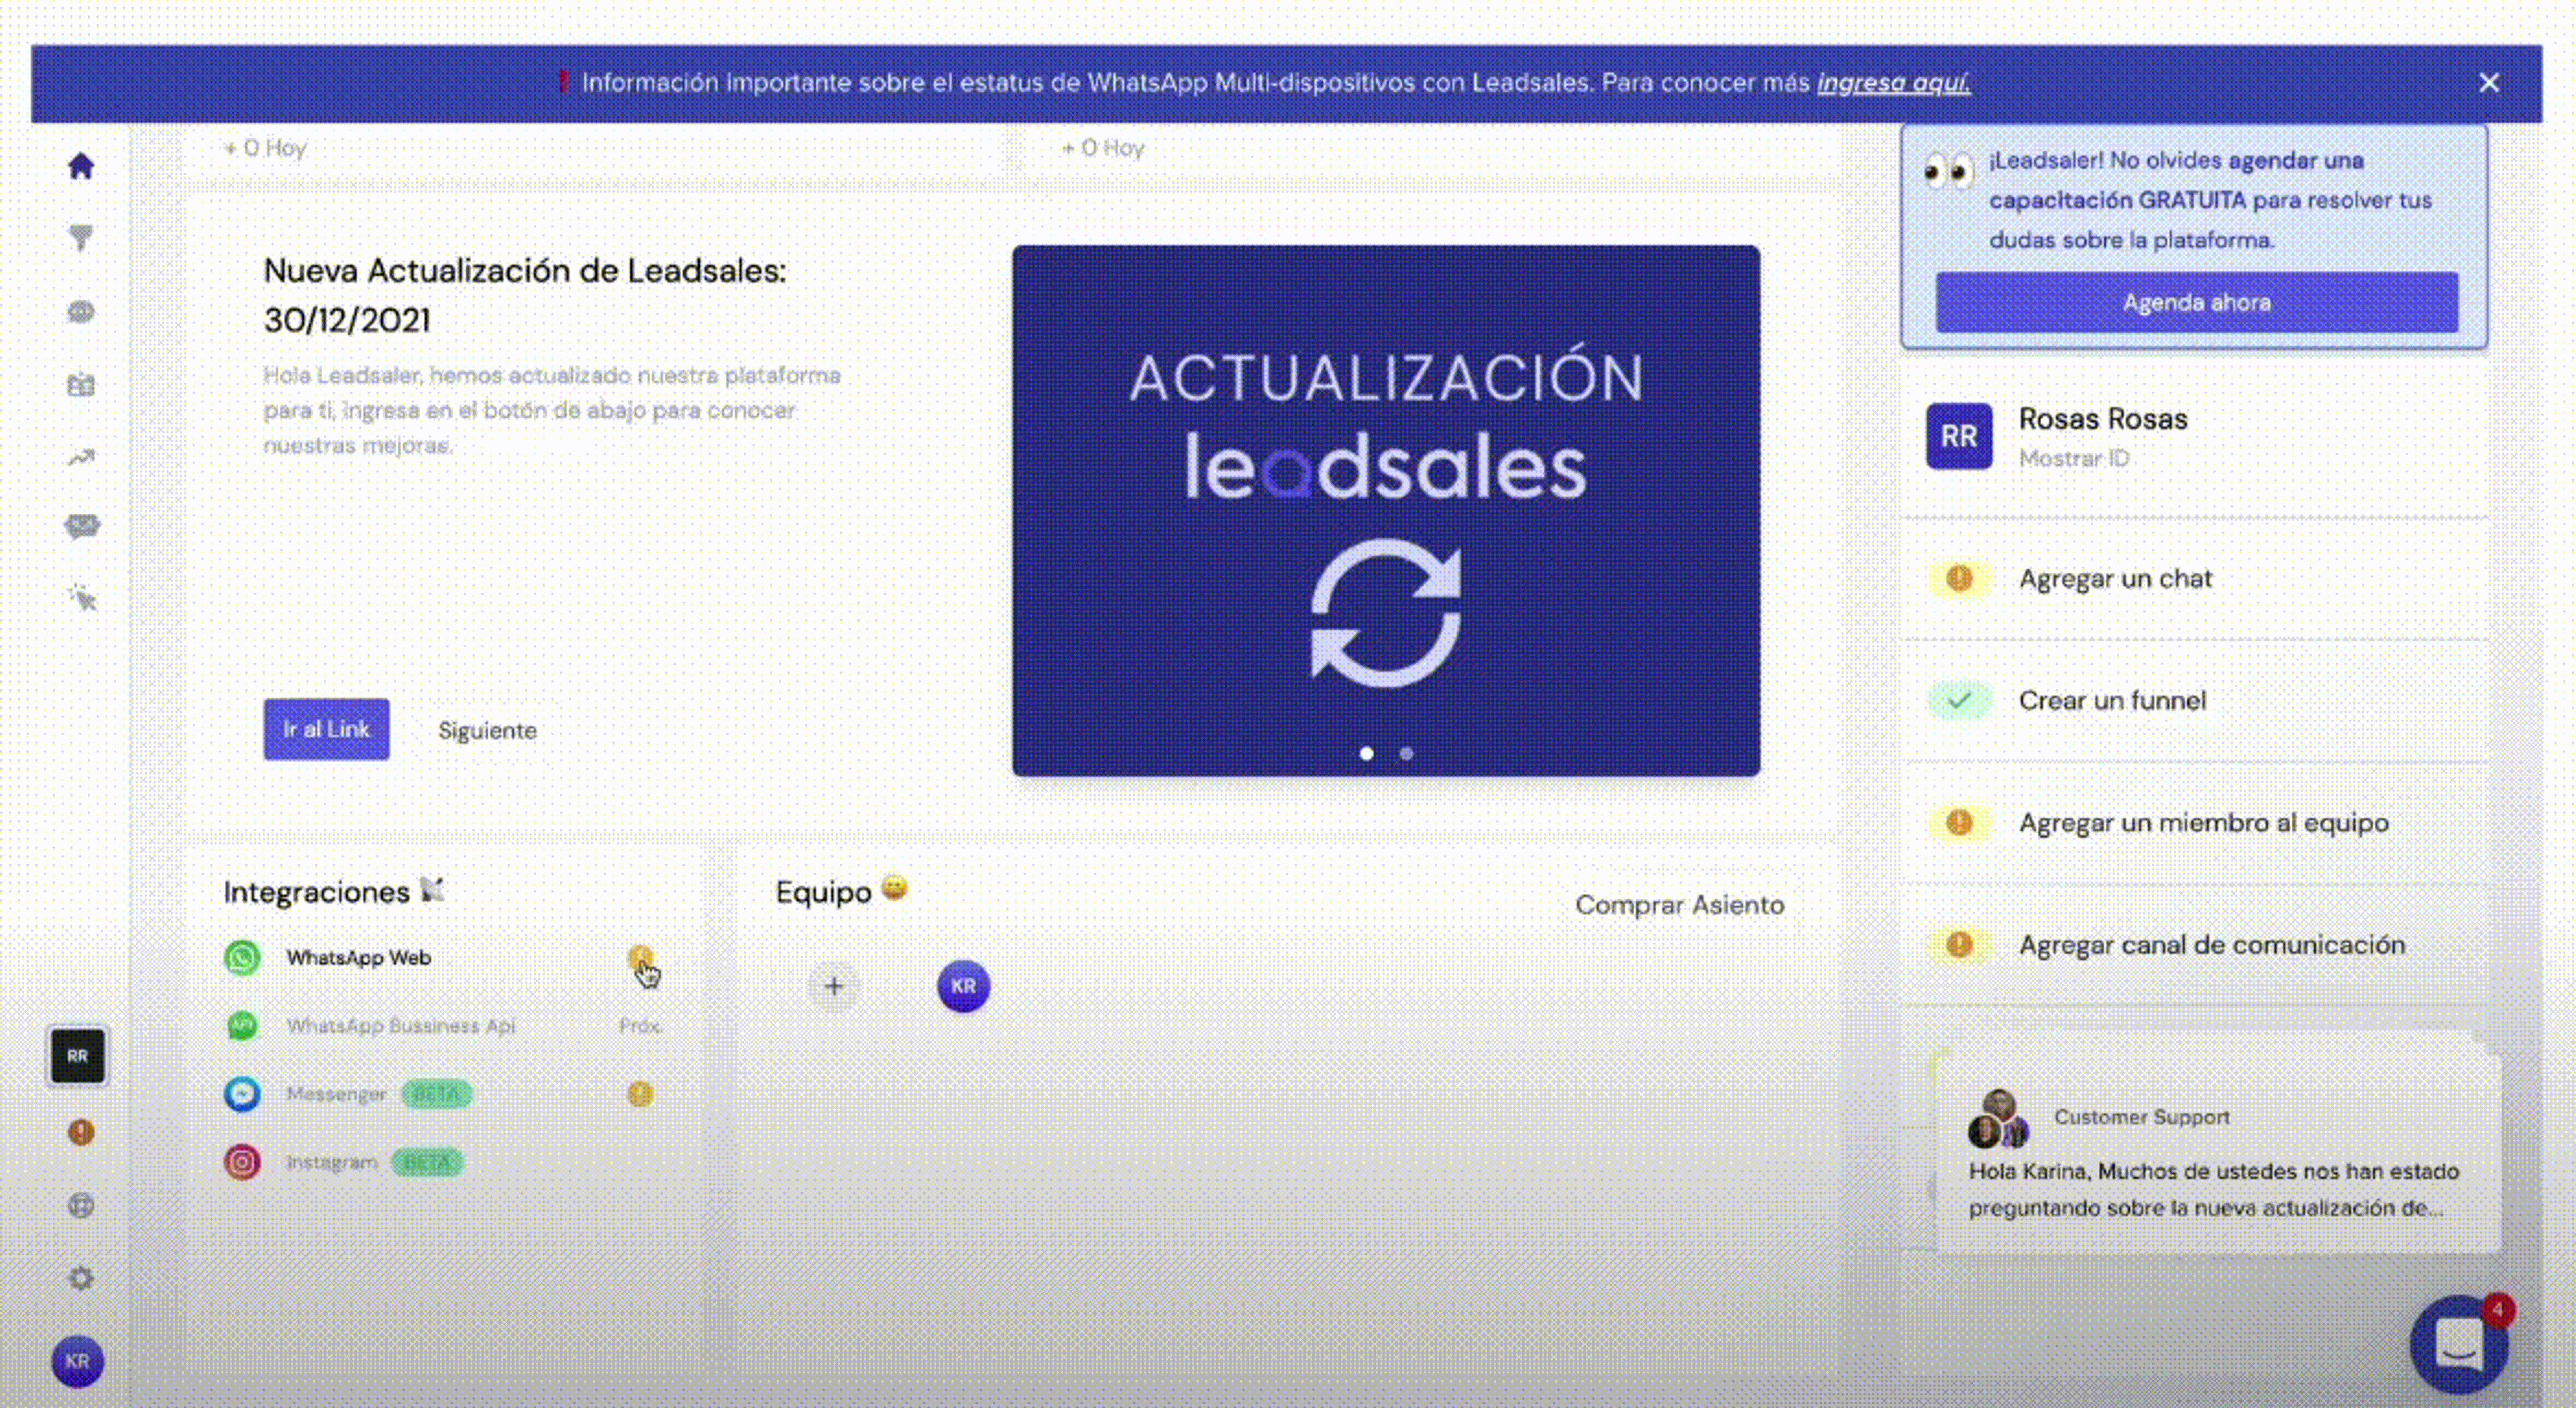Click the 'Ir al Link' button
Viewport: 2576px width, 1408px height.
pos(326,729)
